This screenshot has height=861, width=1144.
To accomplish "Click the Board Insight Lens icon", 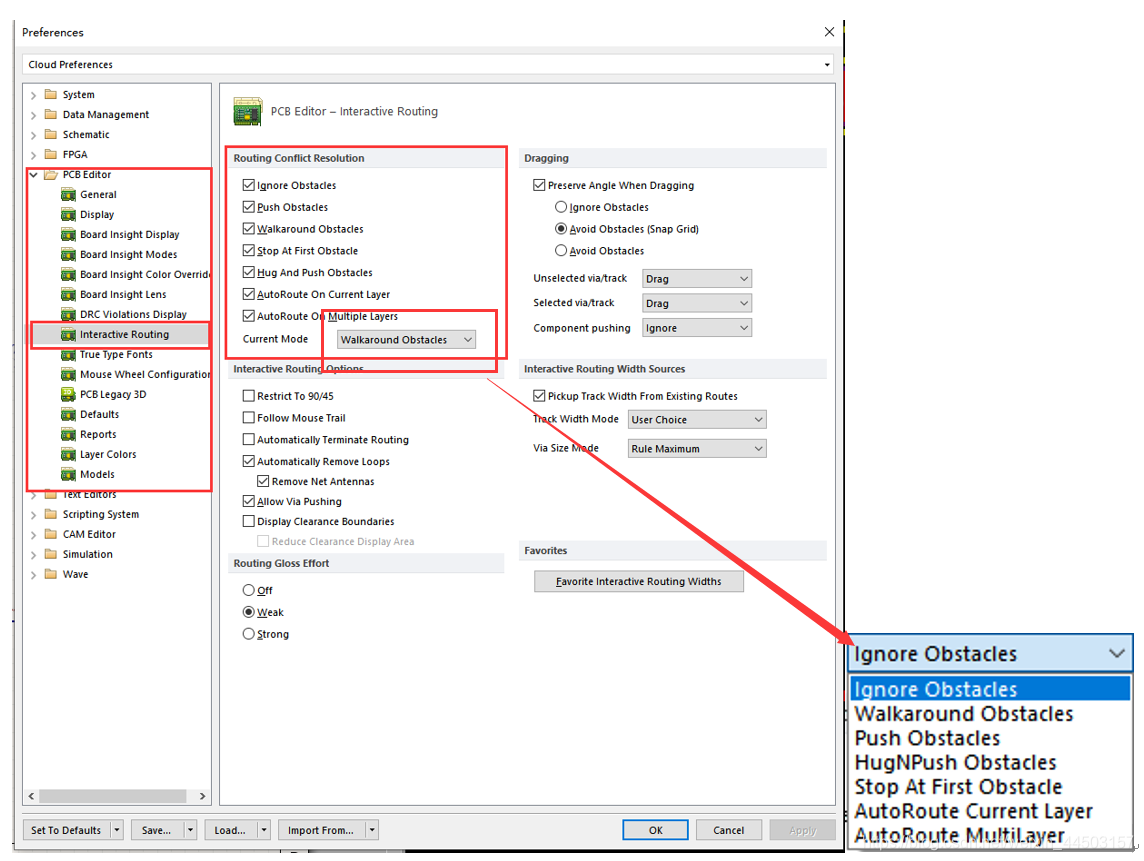I will pyautogui.click(x=68, y=295).
